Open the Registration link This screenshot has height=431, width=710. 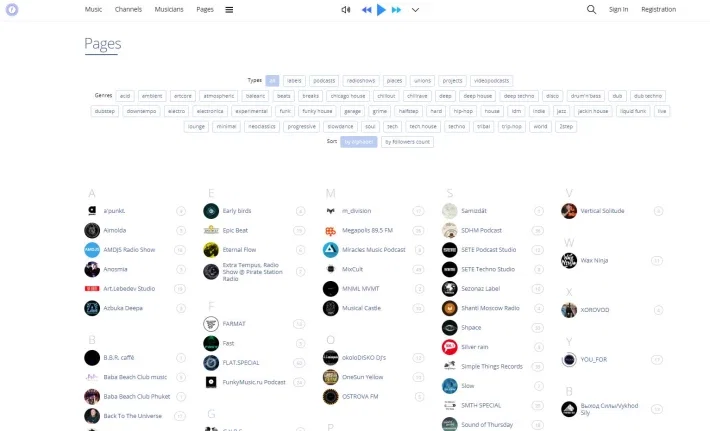pos(658,9)
